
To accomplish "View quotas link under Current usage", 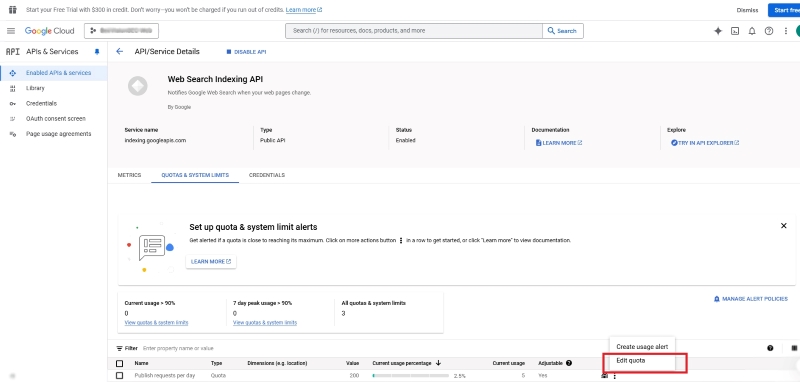I will click(156, 323).
